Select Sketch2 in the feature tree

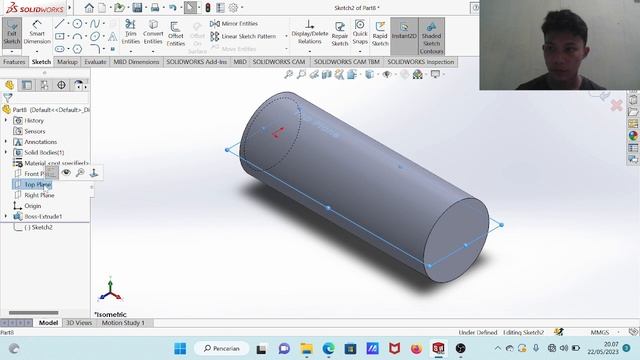(x=38, y=227)
